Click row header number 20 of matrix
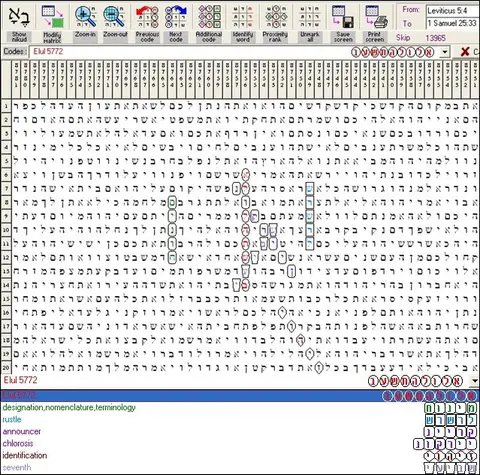Viewport: 480px width, 475px height. (6, 368)
